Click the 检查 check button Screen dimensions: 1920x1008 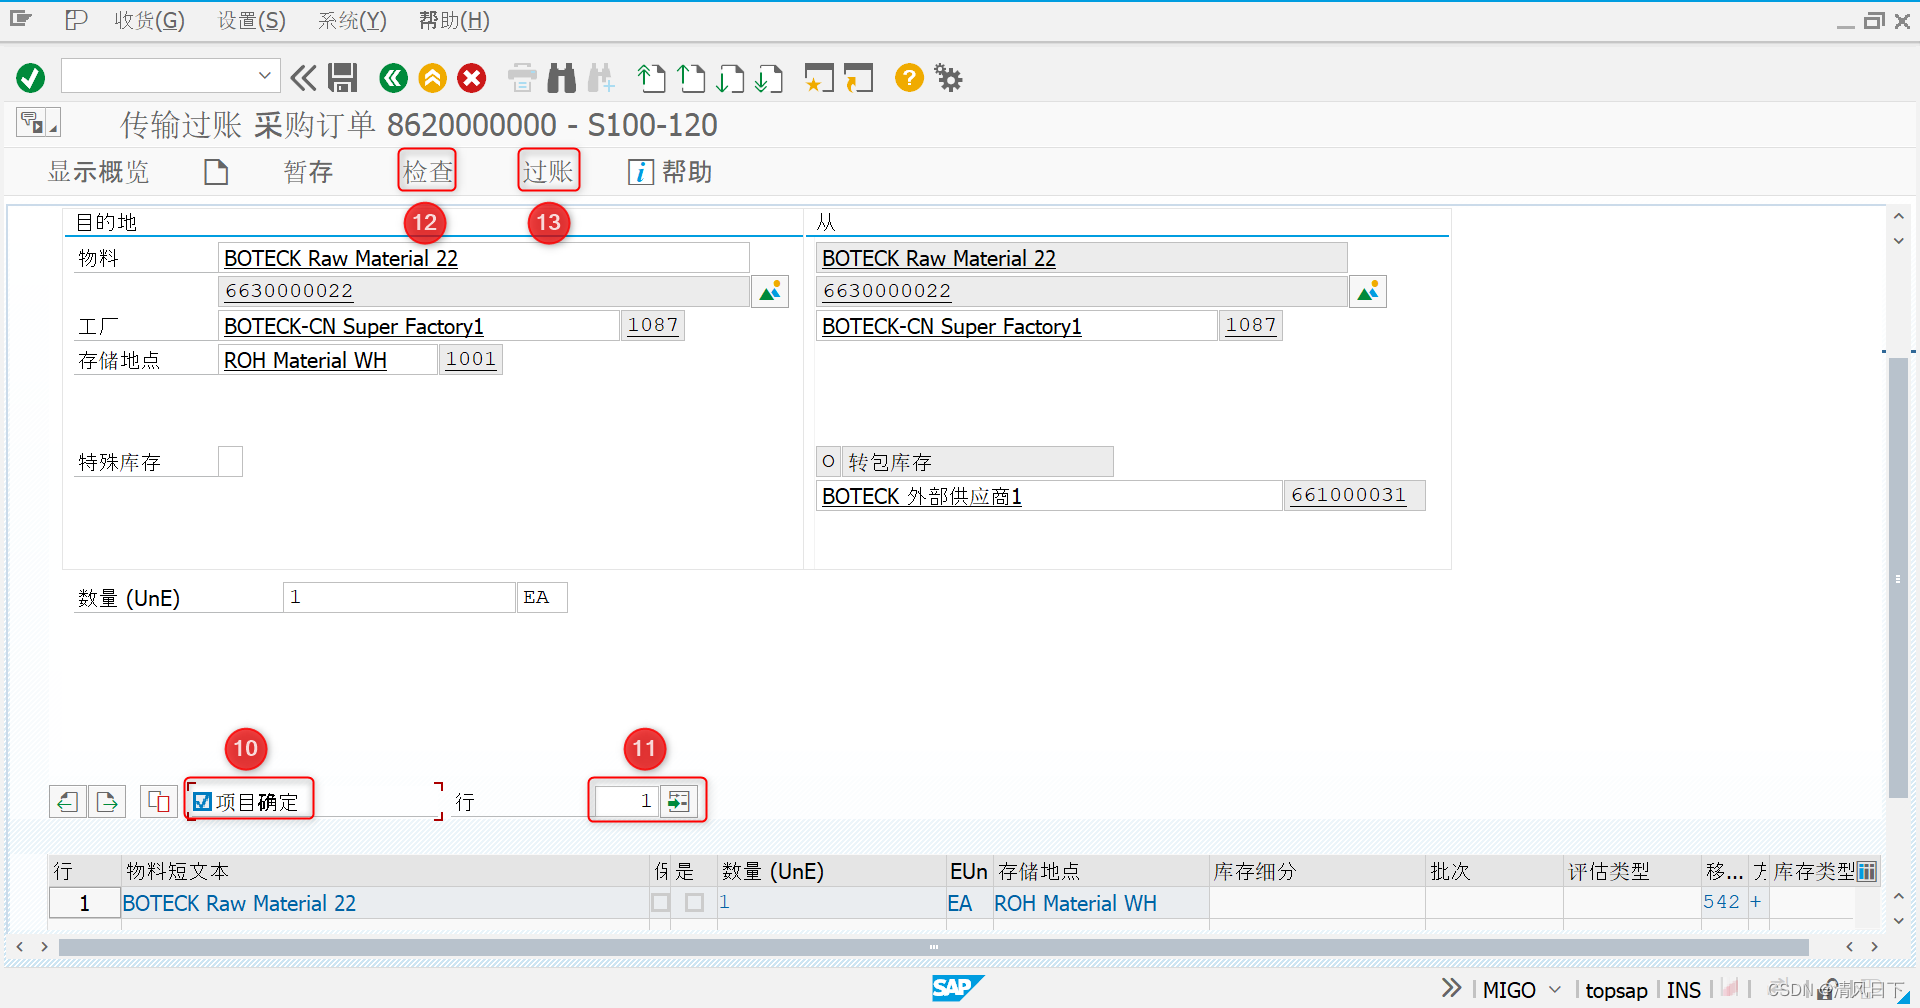tap(428, 172)
